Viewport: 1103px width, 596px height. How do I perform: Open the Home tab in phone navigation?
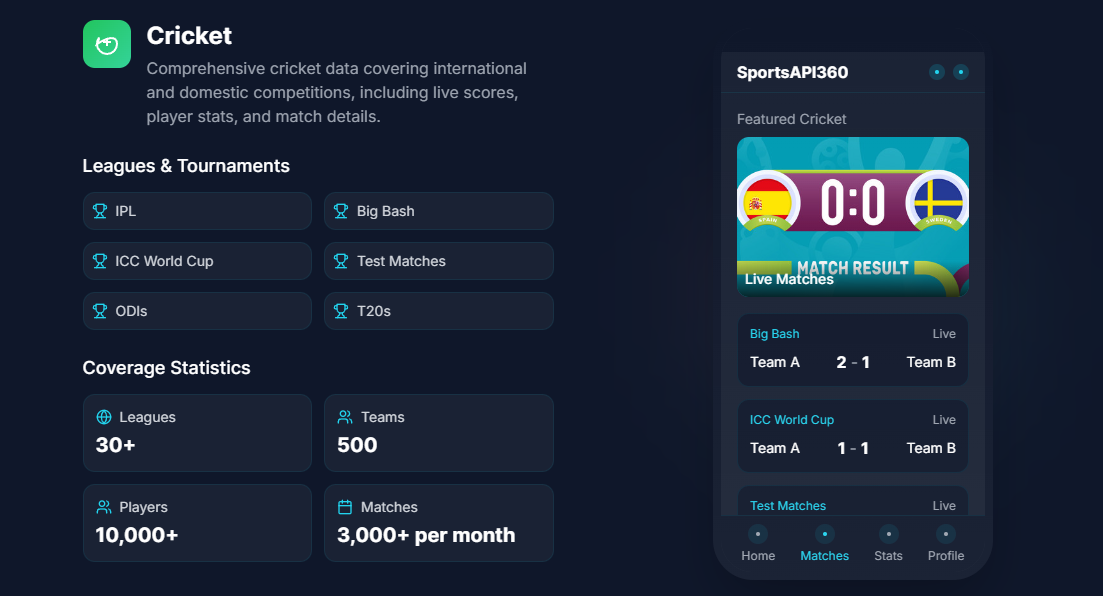coord(758,544)
